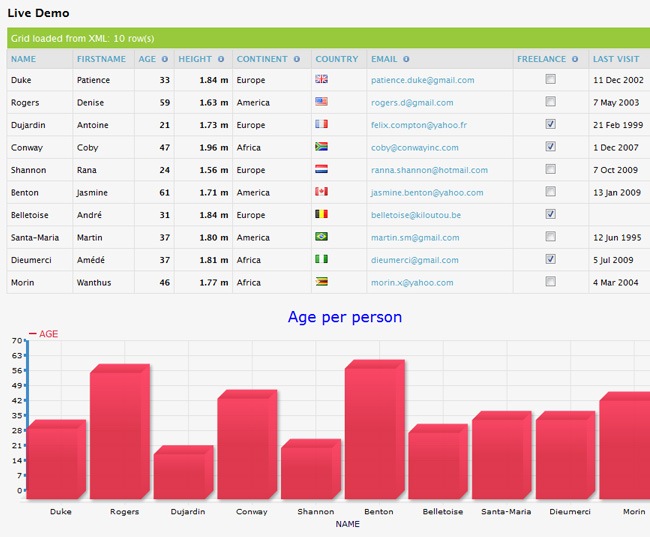Sort by the COUNTRY column header
Screen dimensions: 650x537
pos(336,59)
